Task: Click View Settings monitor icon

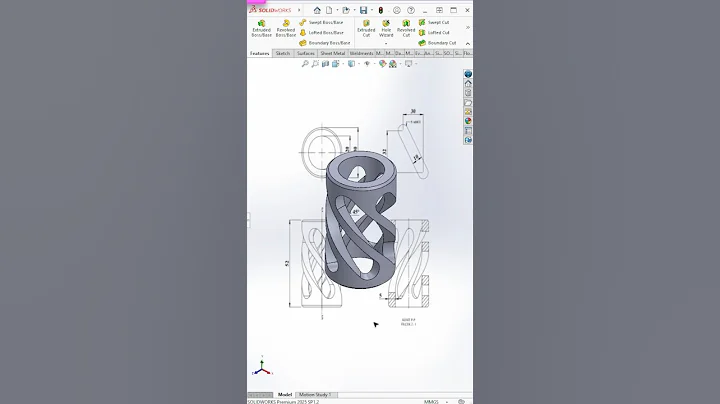Action: point(408,64)
